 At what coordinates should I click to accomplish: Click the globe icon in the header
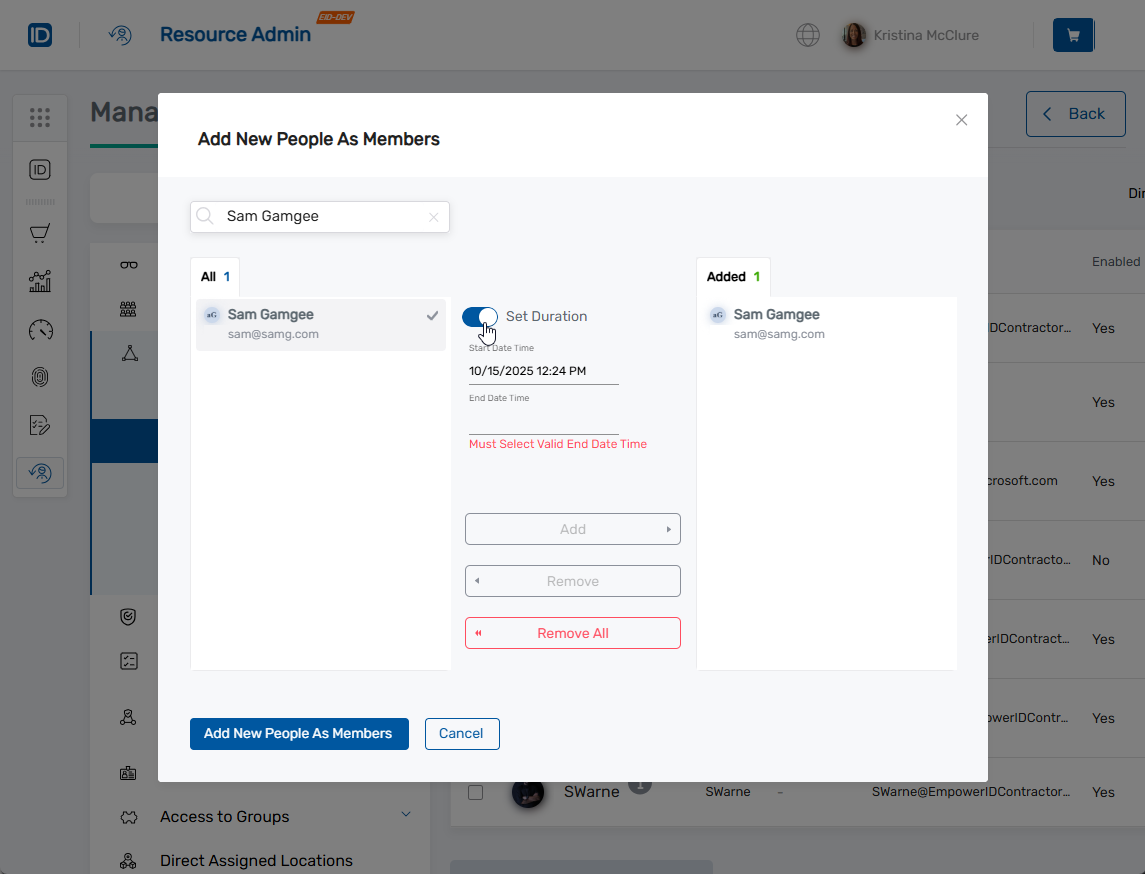pos(807,34)
